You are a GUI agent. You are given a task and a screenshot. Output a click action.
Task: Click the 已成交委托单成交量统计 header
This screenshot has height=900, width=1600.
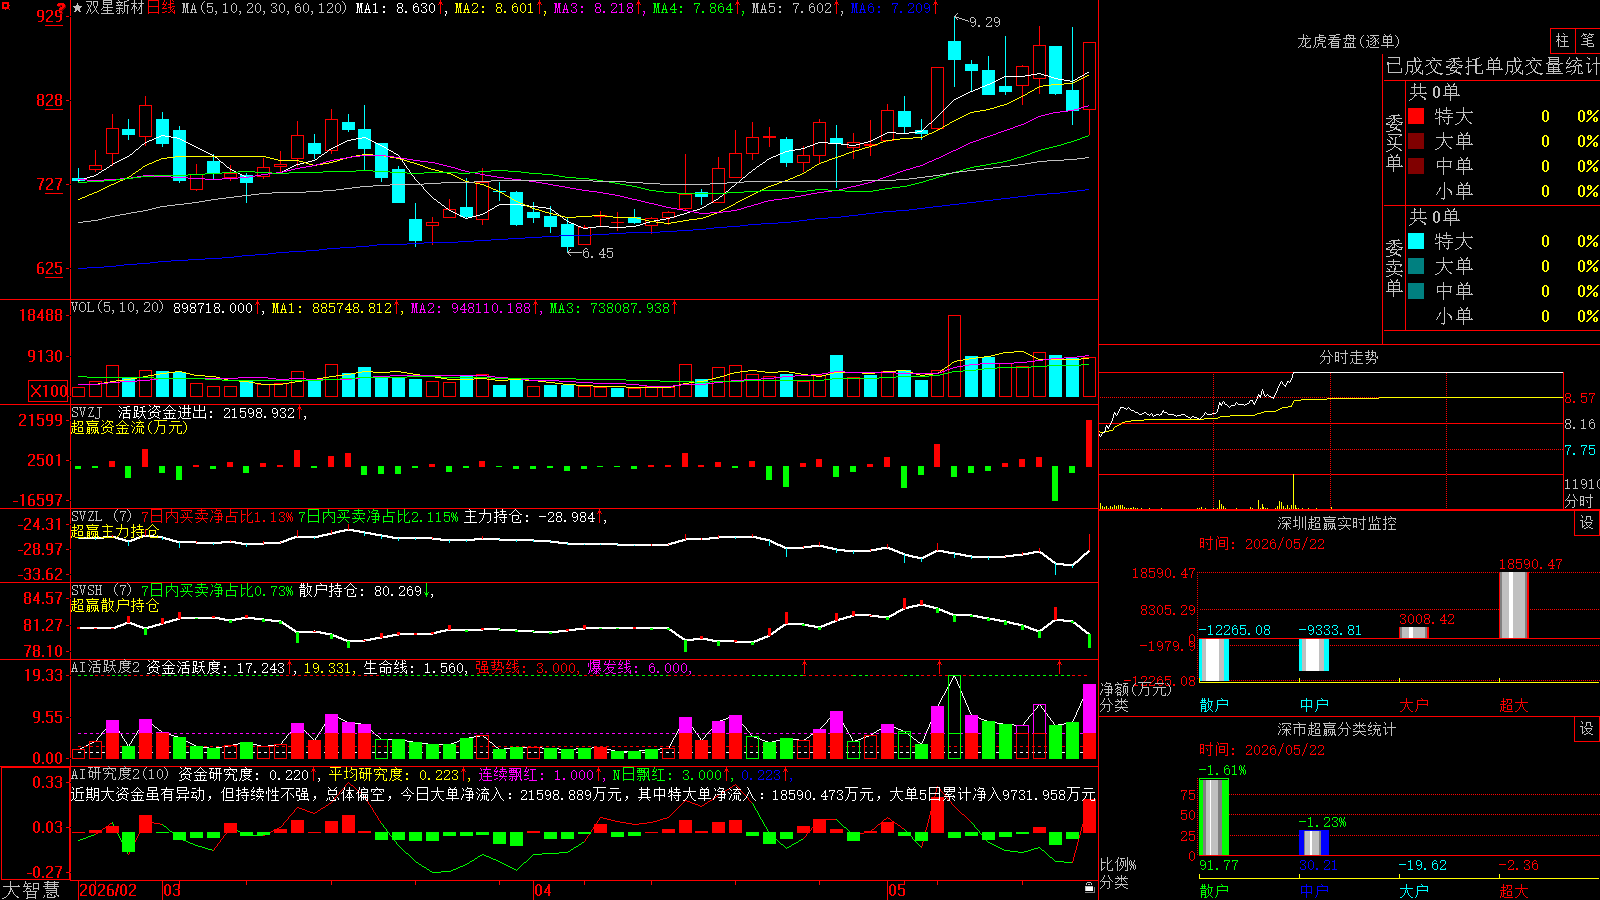pos(1492,66)
